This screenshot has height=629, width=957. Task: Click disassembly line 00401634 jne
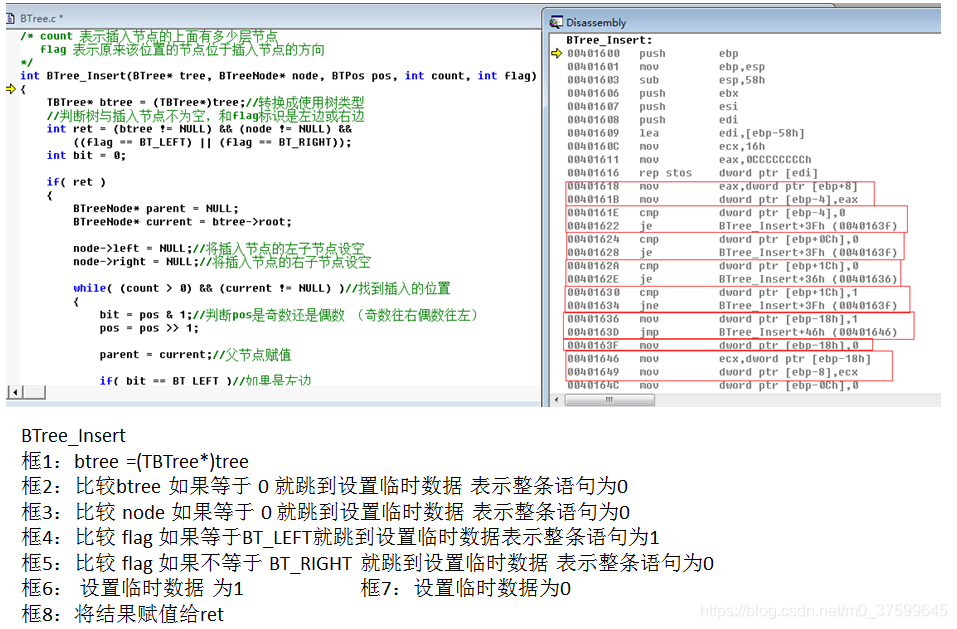click(x=732, y=306)
